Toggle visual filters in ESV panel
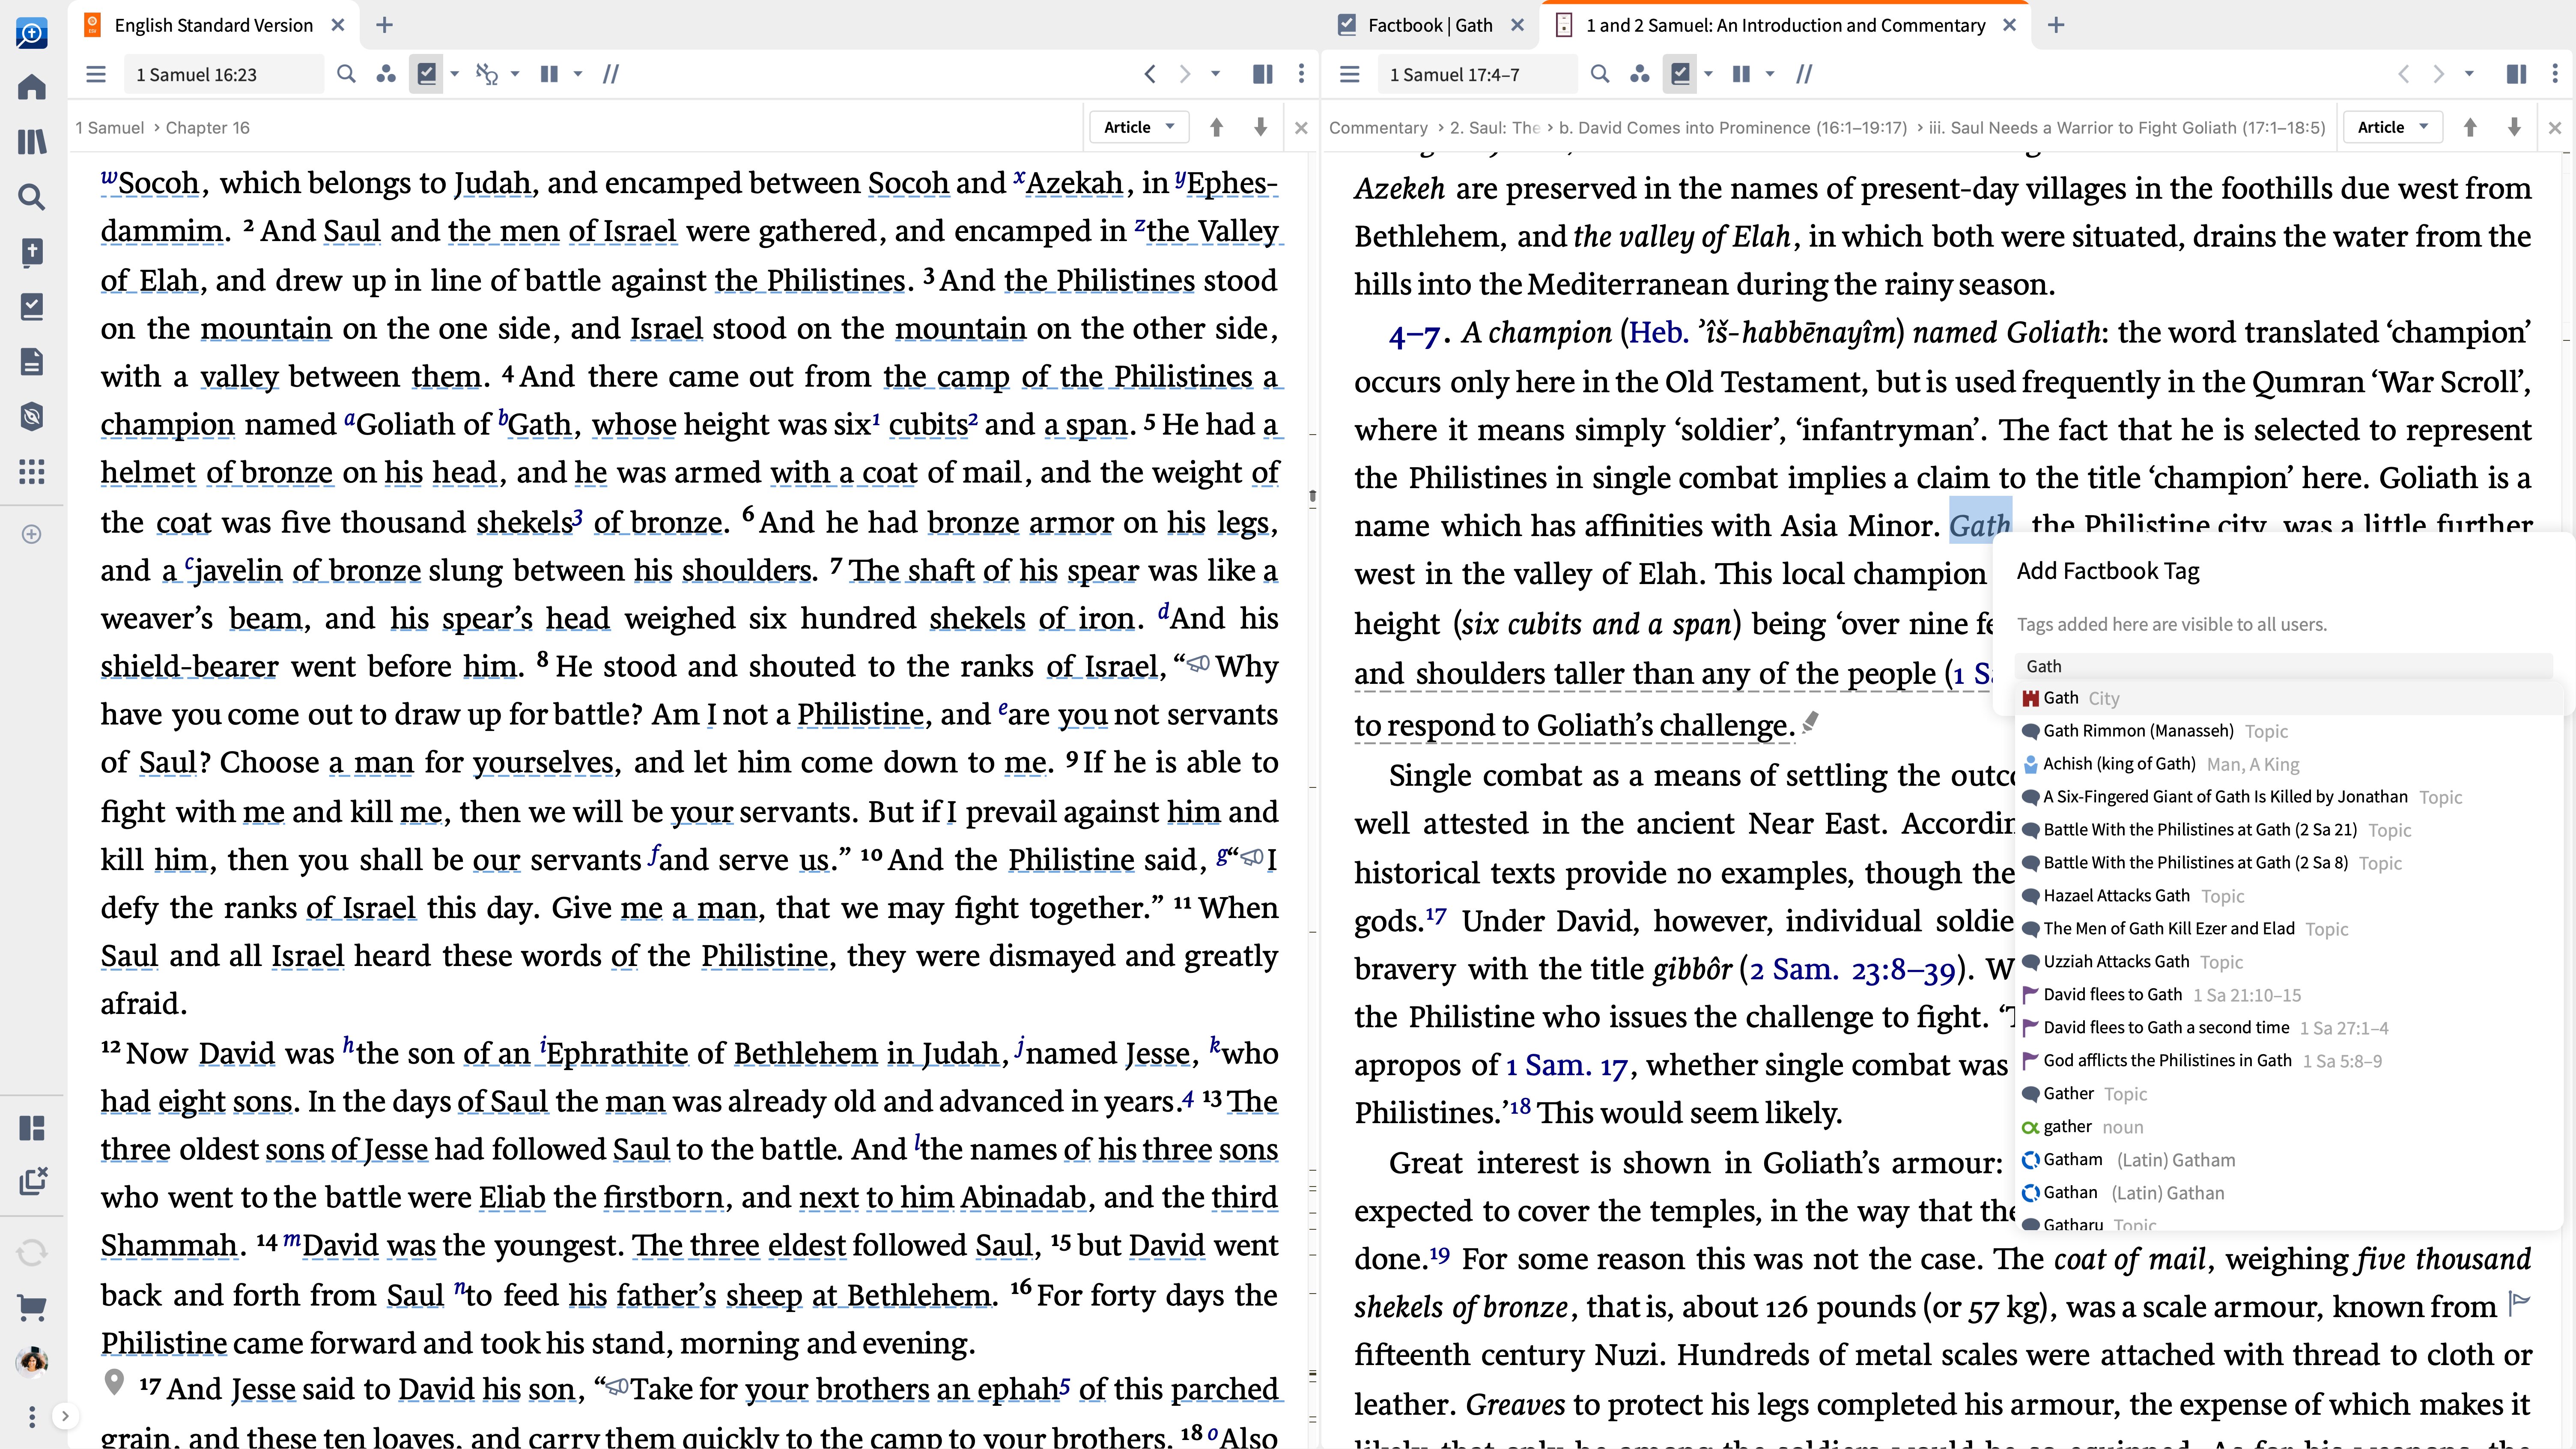The height and width of the screenshot is (1449, 2576). (427, 74)
